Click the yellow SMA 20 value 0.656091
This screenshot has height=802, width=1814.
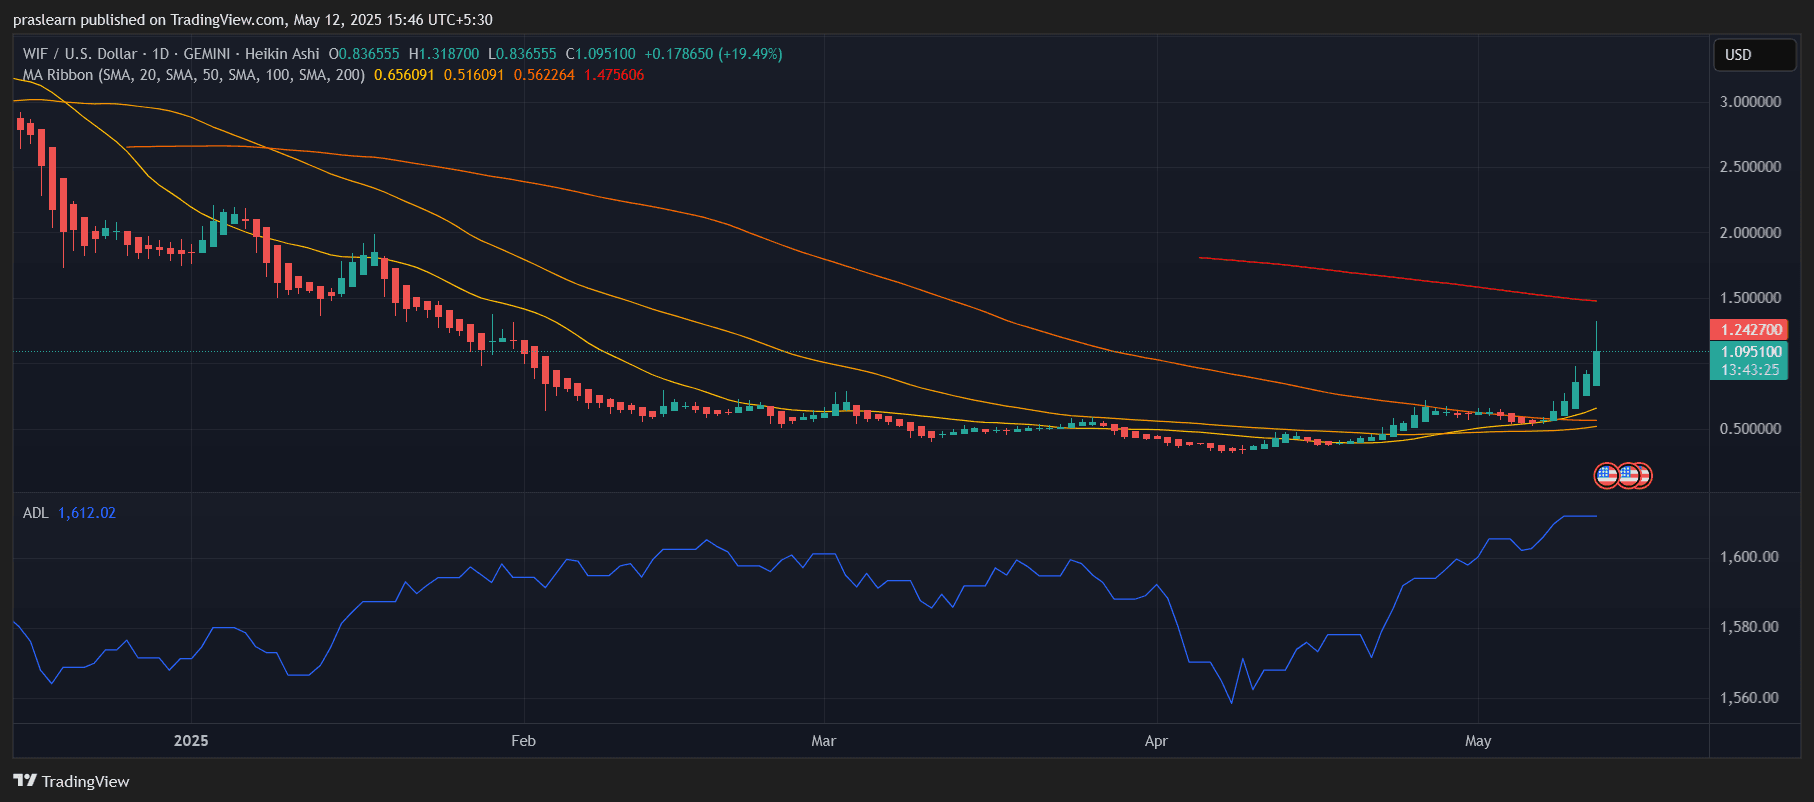404,75
